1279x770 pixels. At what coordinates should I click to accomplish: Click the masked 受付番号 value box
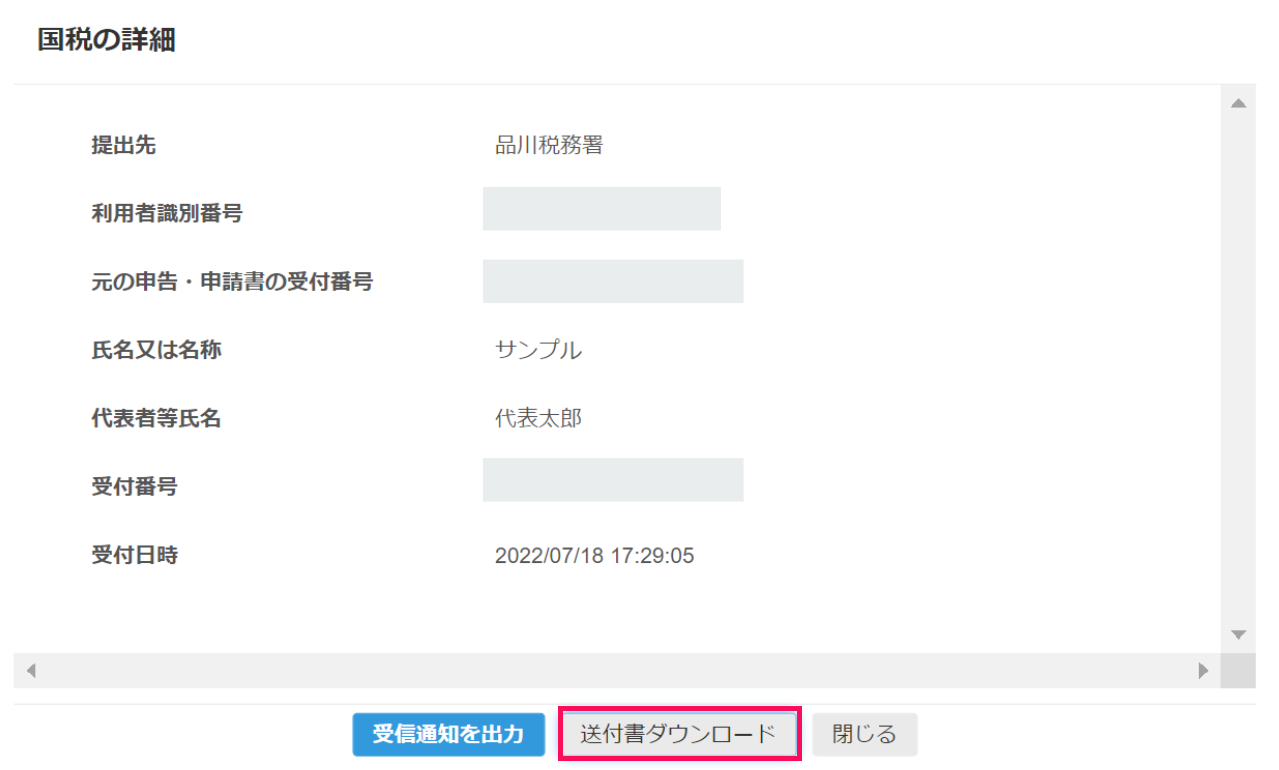point(612,480)
